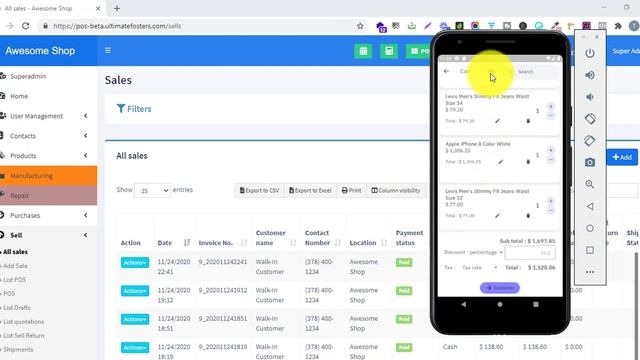The width and height of the screenshot is (640, 360).
Task: Bookmark page with the star icon
Action: (360, 26)
